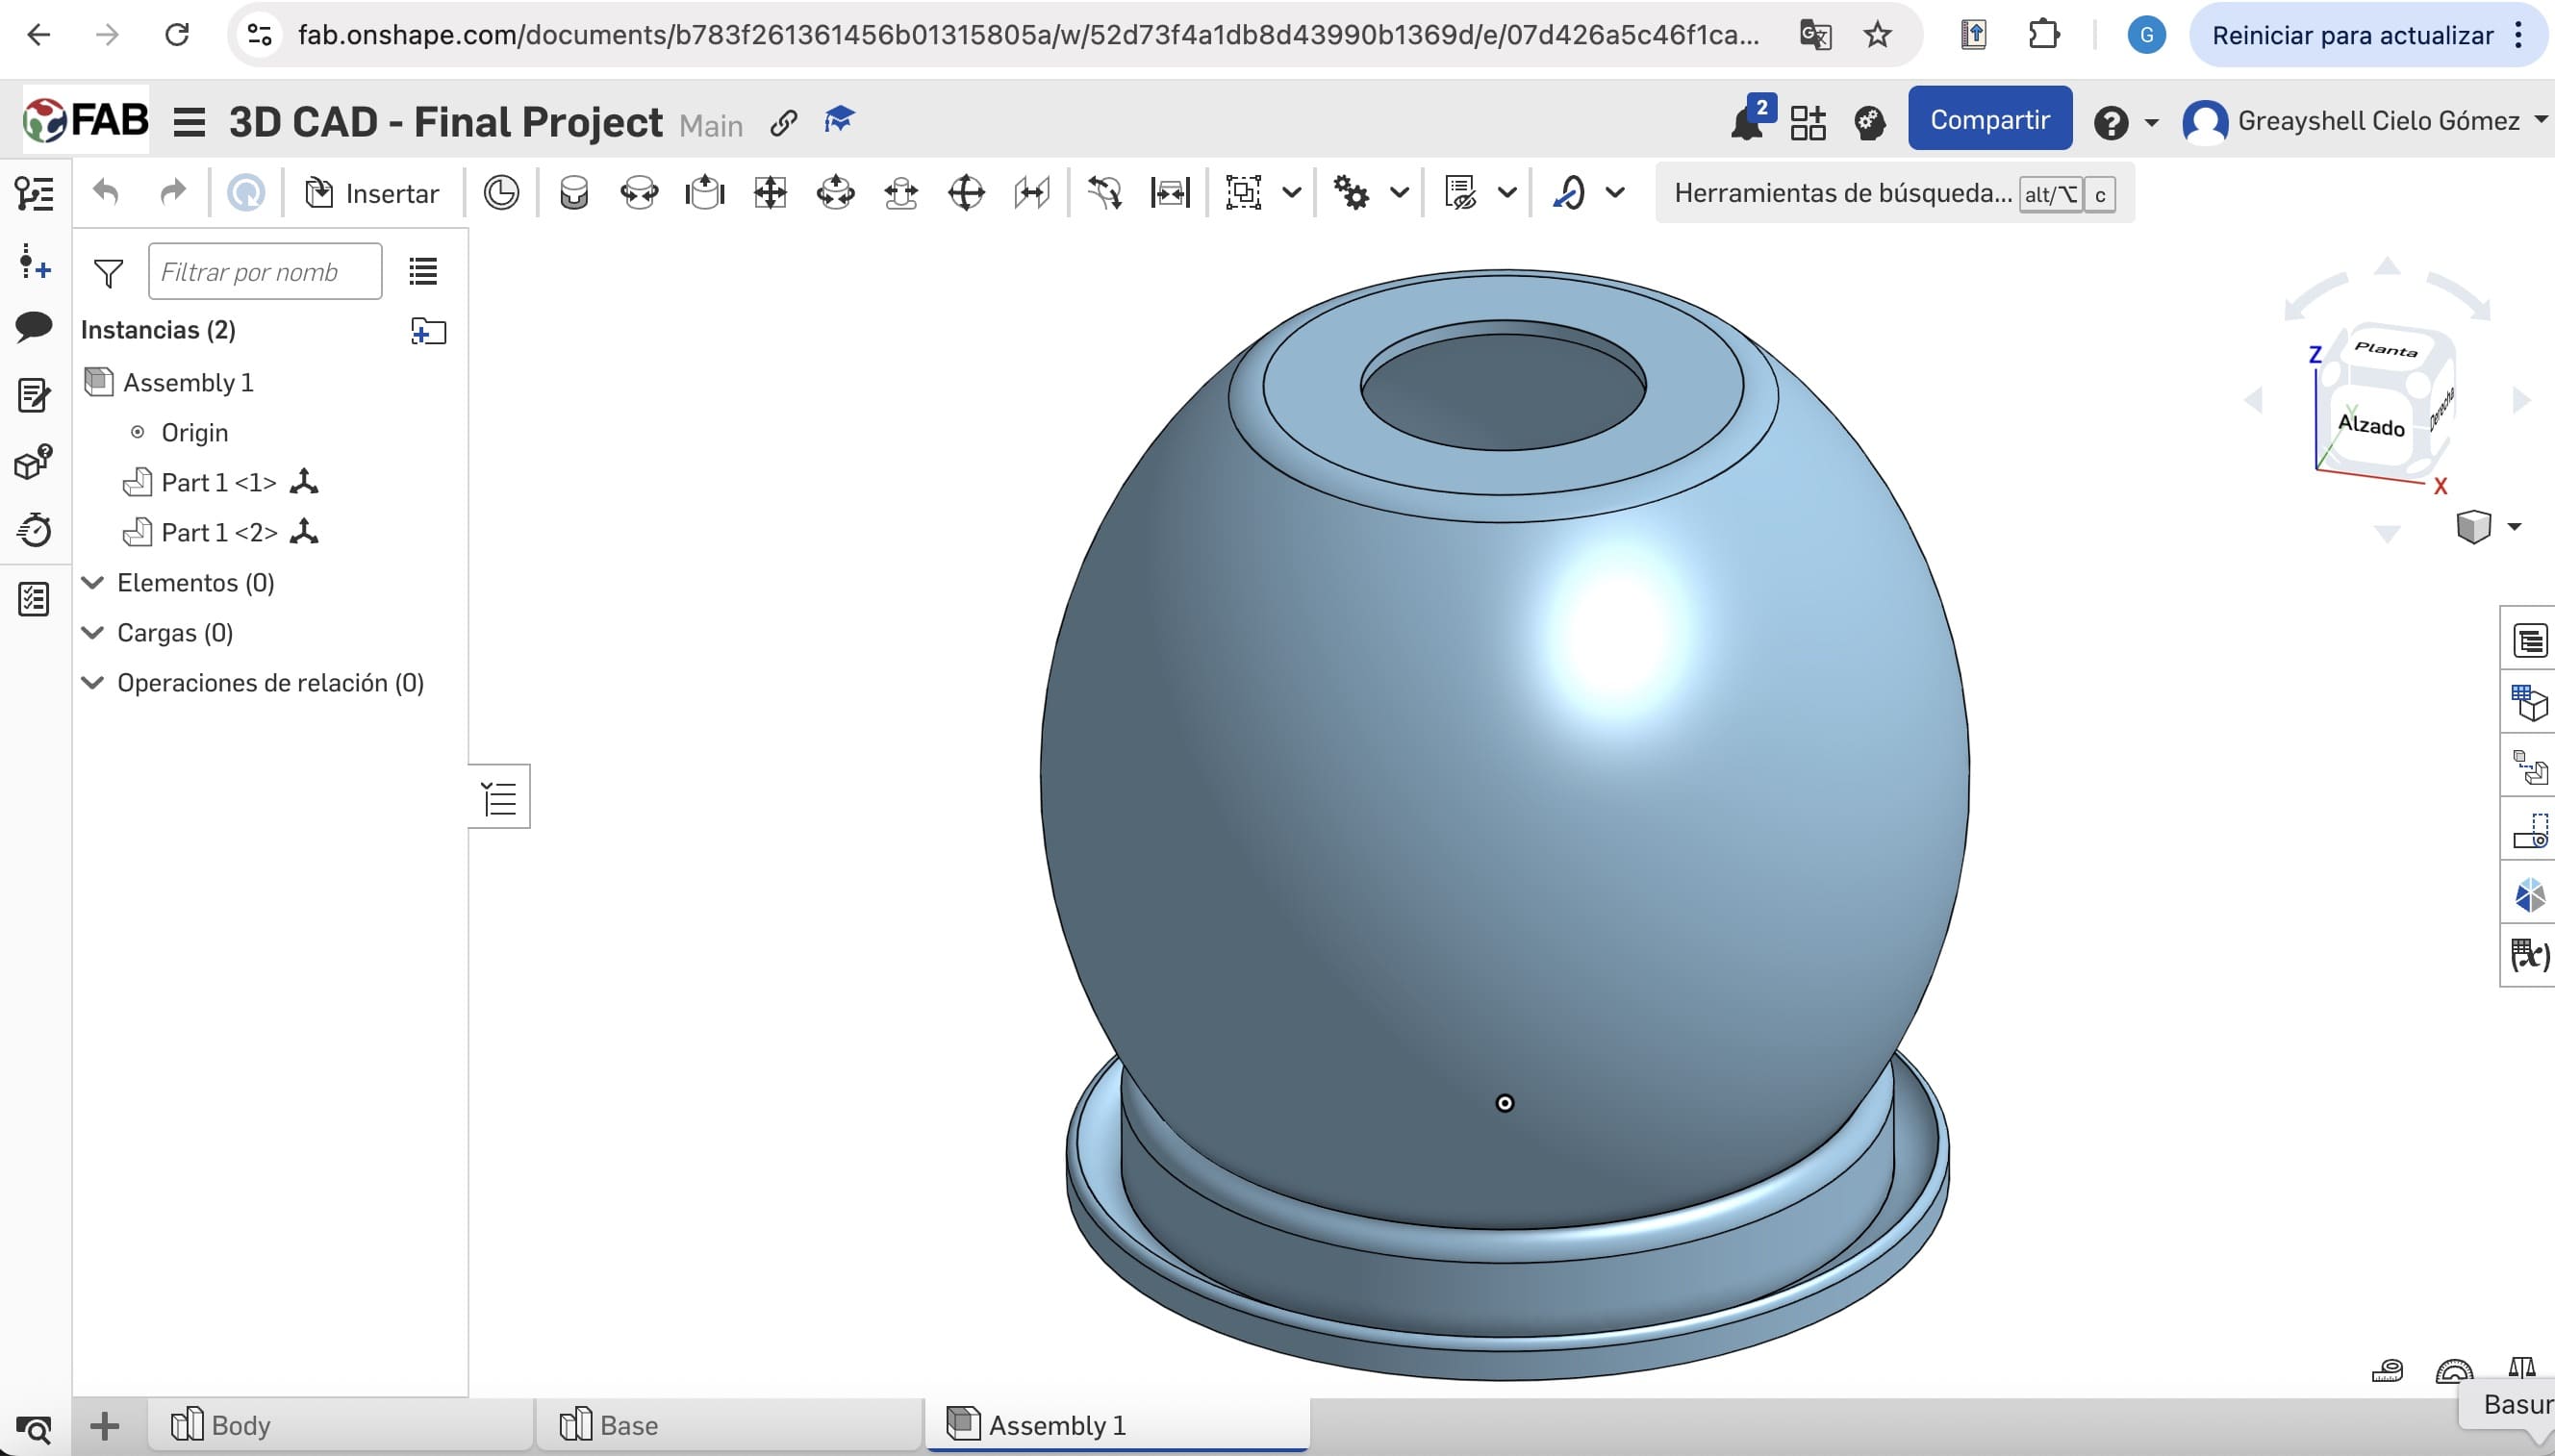Select the Revolute mate tool

pyautogui.click(x=639, y=192)
